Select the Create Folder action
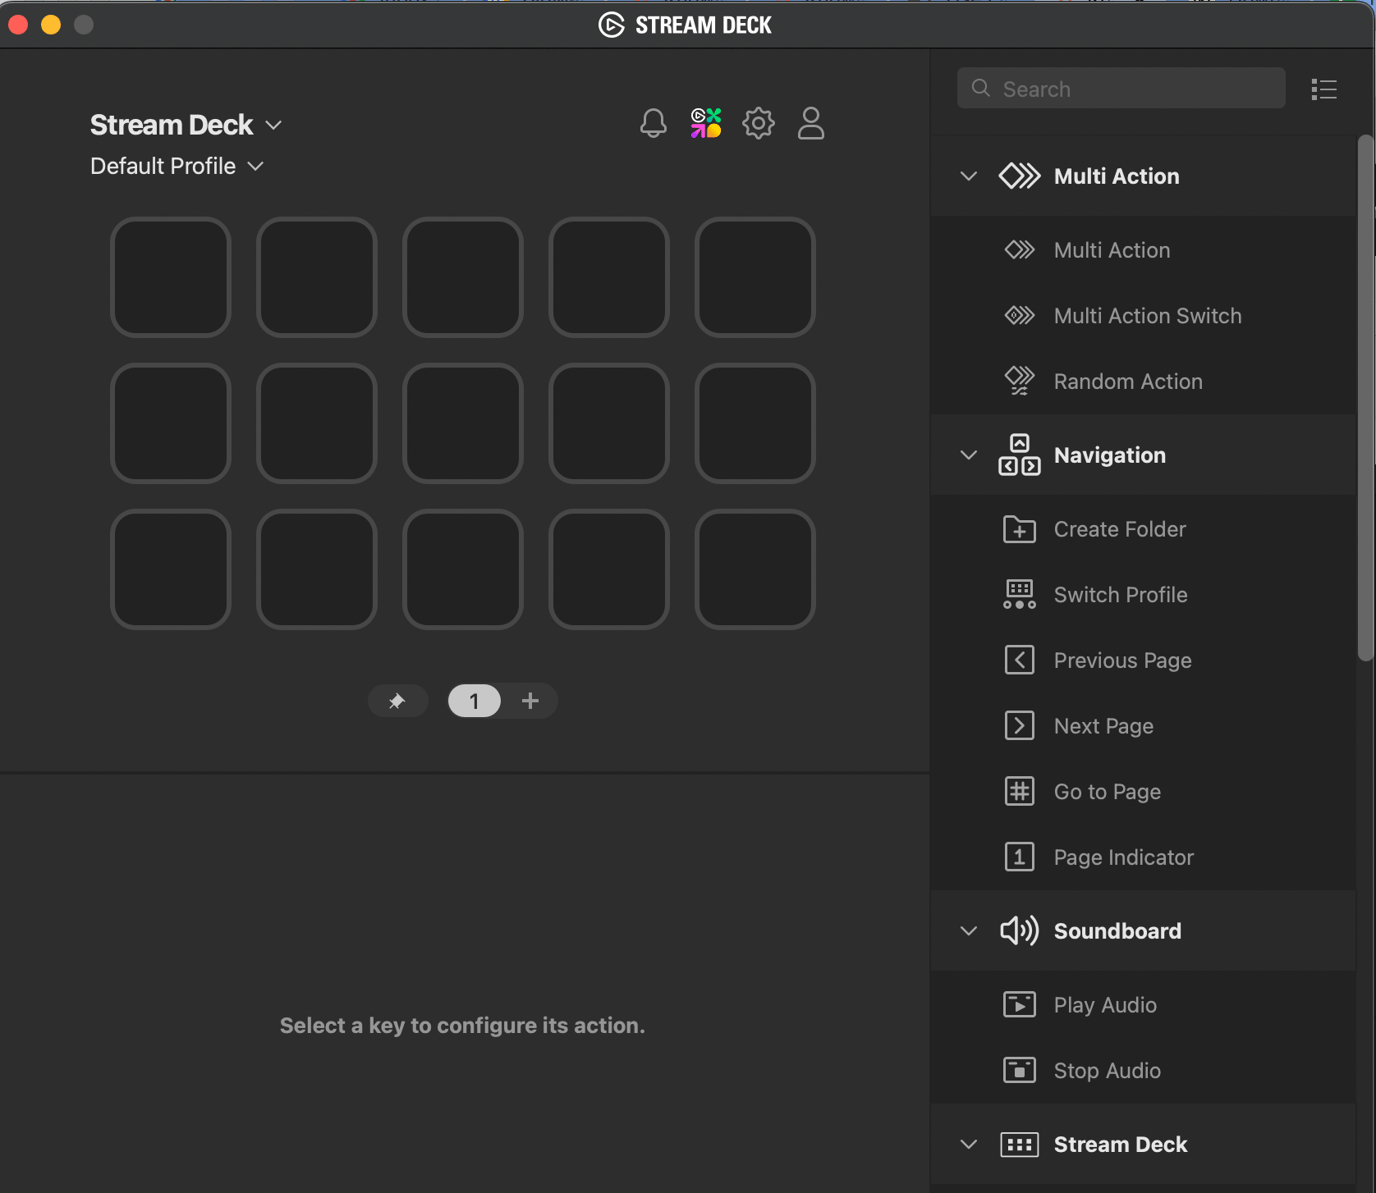Screen dimensions: 1376x1193 1119,529
